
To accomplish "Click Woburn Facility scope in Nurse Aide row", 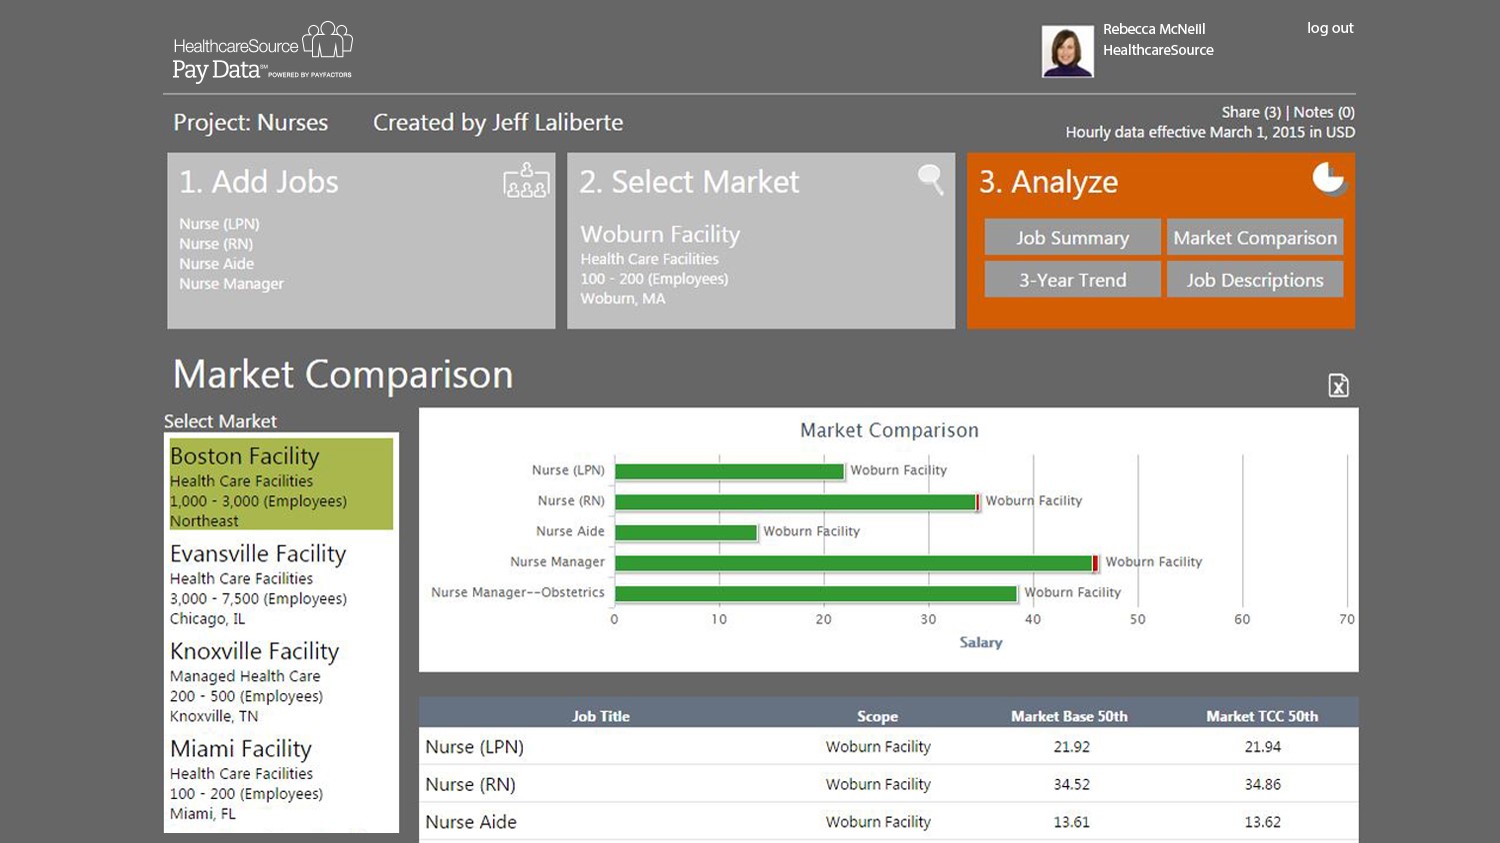I will tap(878, 822).
